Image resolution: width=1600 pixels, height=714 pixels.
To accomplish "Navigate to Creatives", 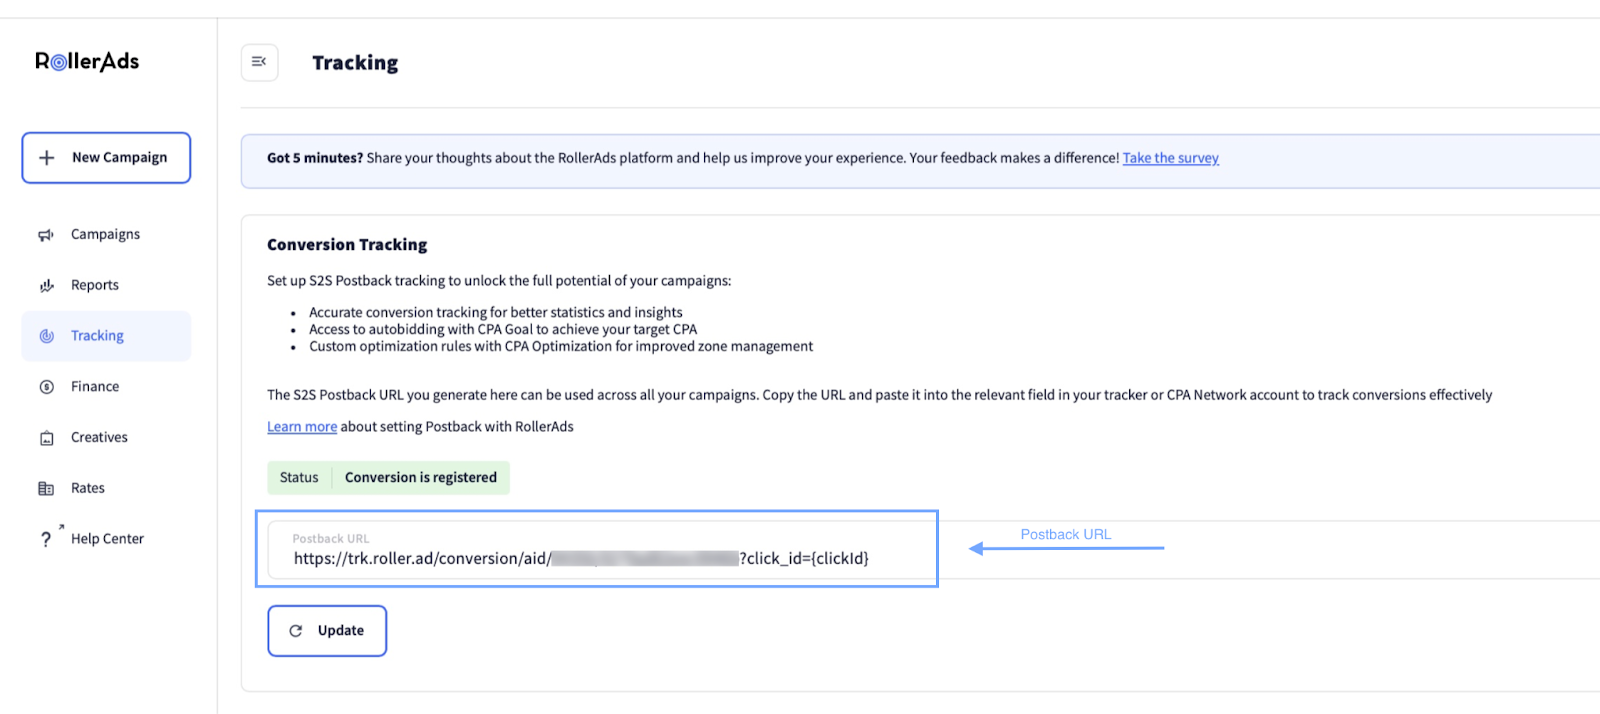I will (x=106, y=437).
